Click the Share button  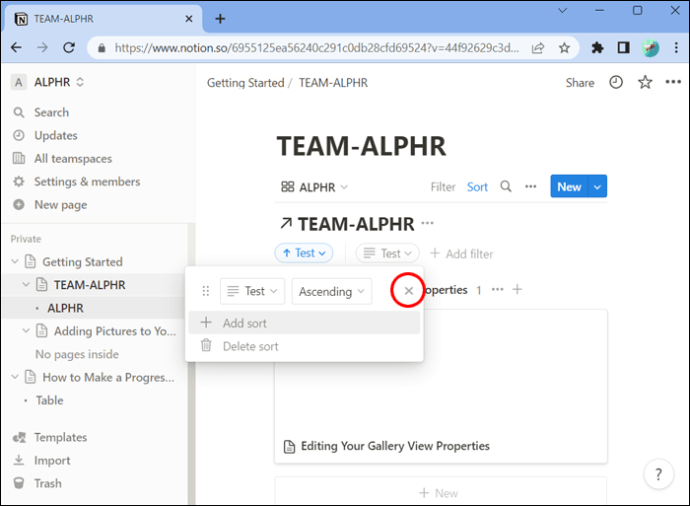(580, 83)
